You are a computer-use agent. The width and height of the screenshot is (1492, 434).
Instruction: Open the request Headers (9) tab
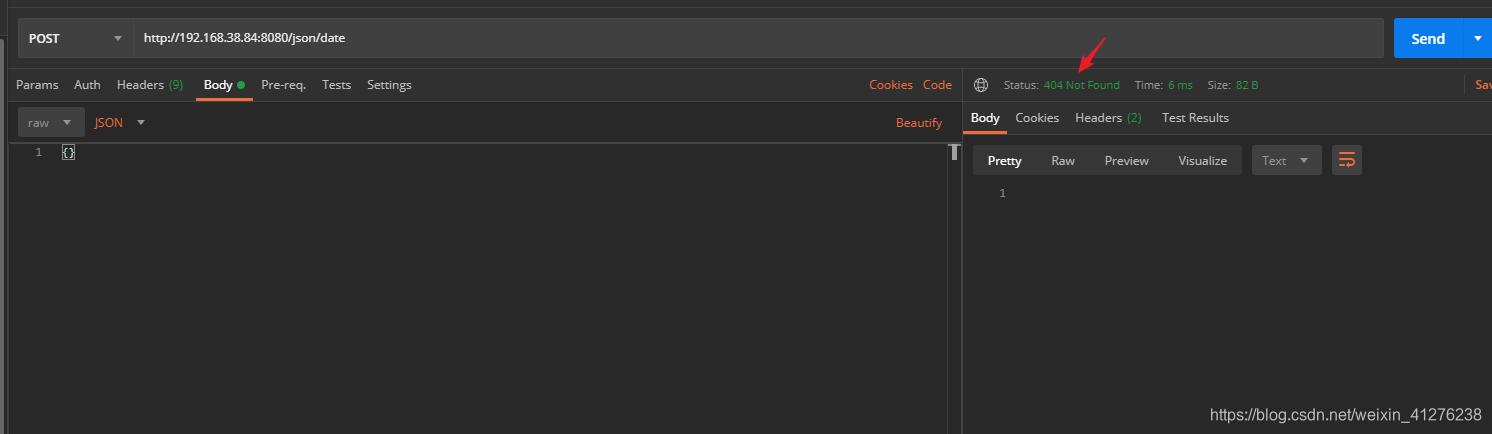(x=150, y=85)
